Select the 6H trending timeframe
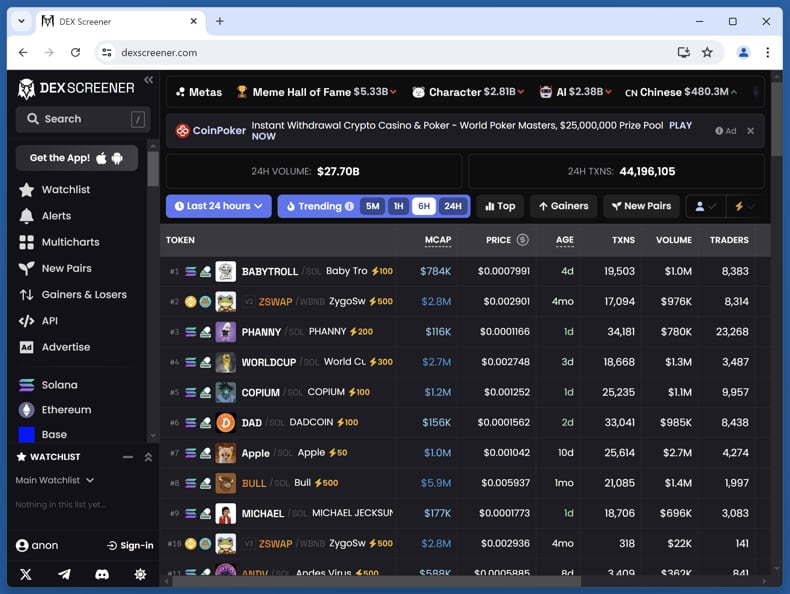The image size is (790, 594). pos(424,206)
